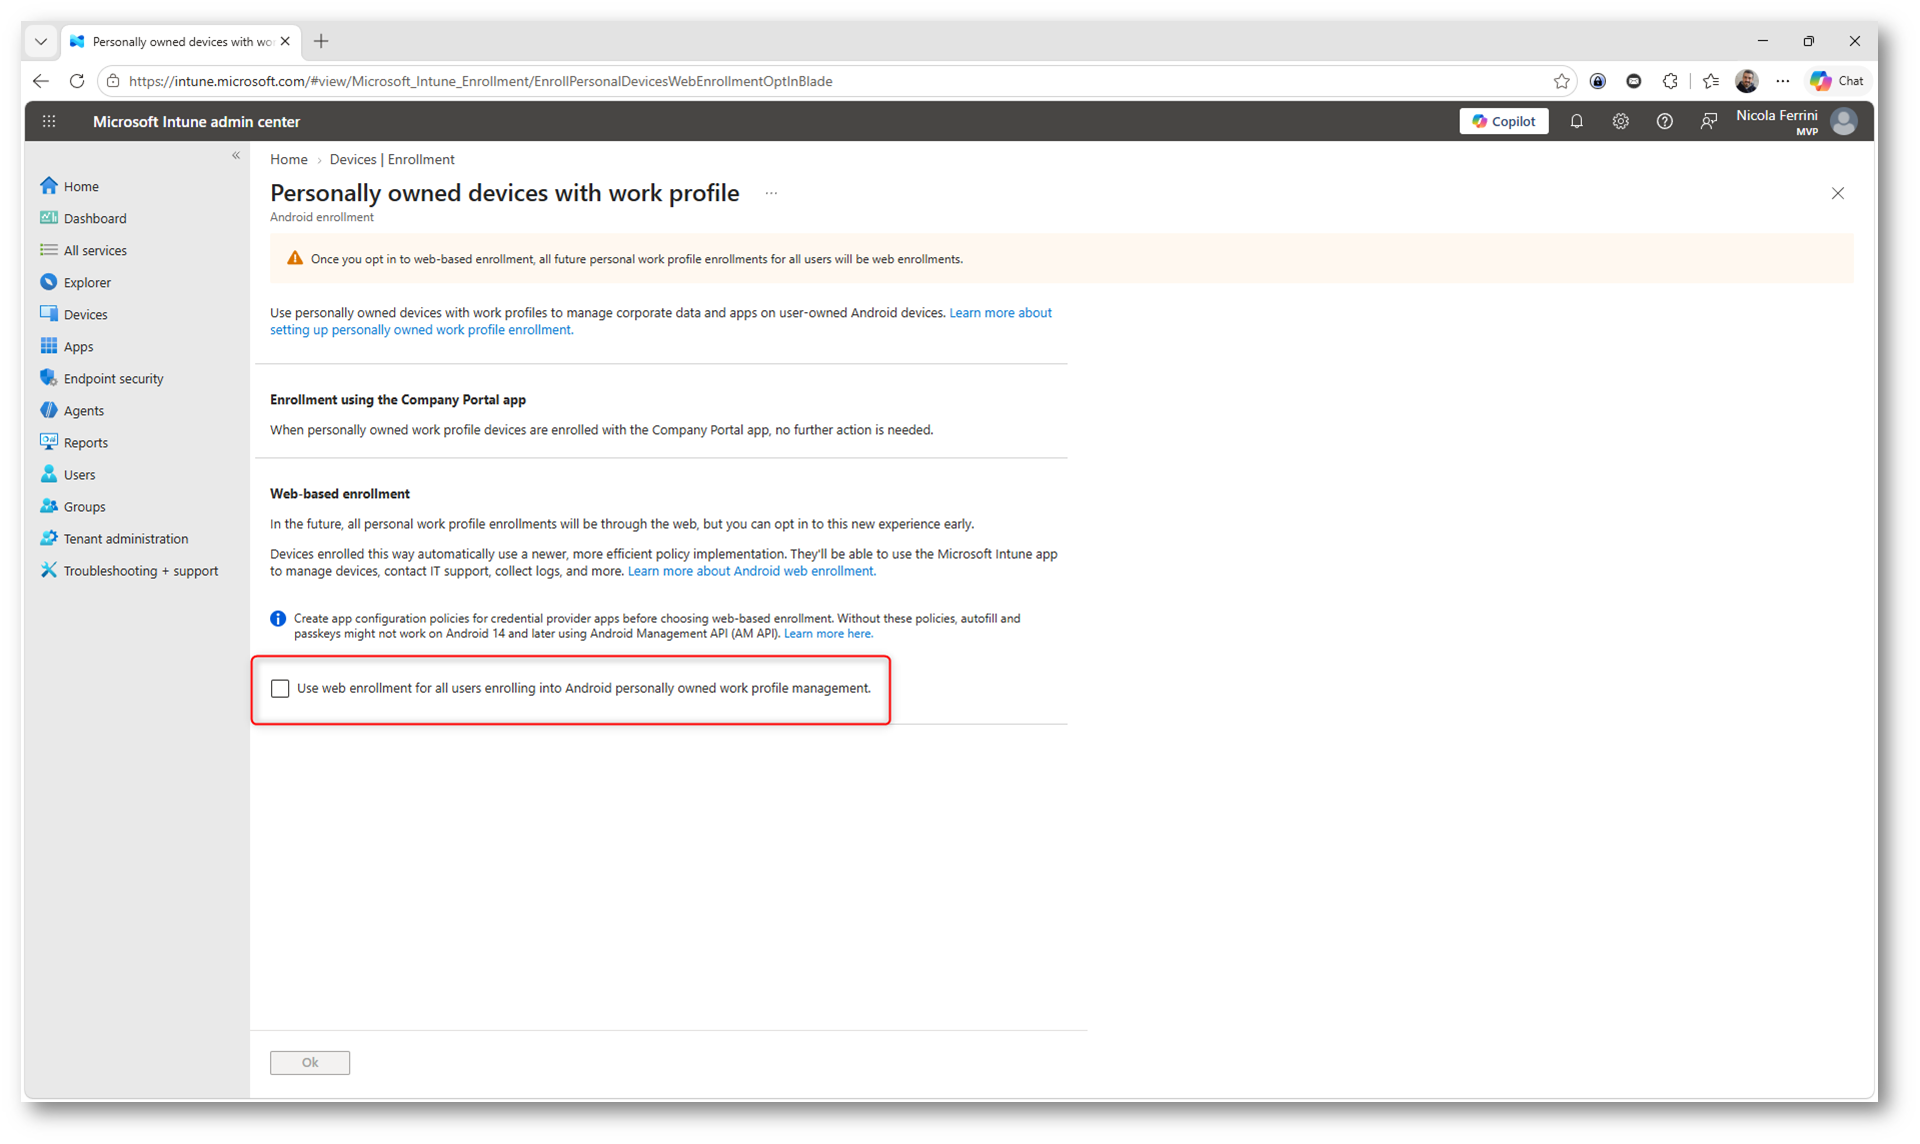Open a new browser tab
The height and width of the screenshot is (1144, 1920).
click(x=321, y=41)
